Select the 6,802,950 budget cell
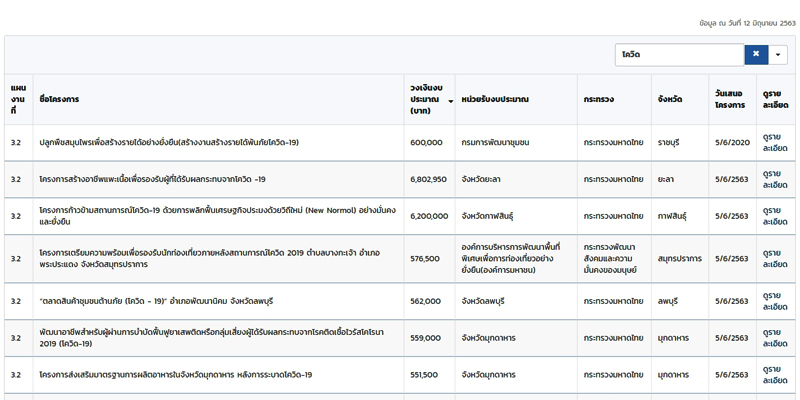The height and width of the screenshot is (400, 800). tap(428, 179)
